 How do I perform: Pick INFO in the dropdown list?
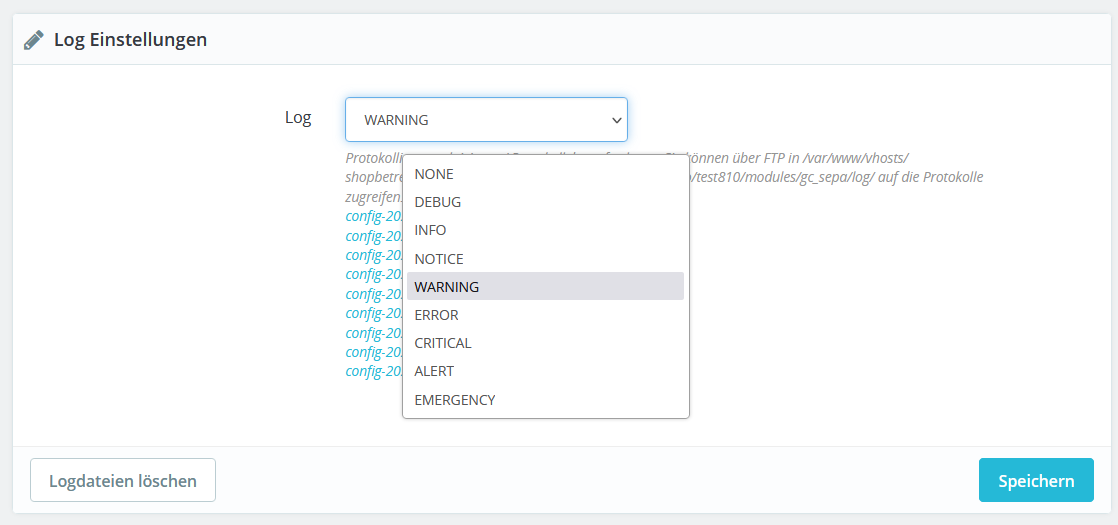click(x=430, y=230)
